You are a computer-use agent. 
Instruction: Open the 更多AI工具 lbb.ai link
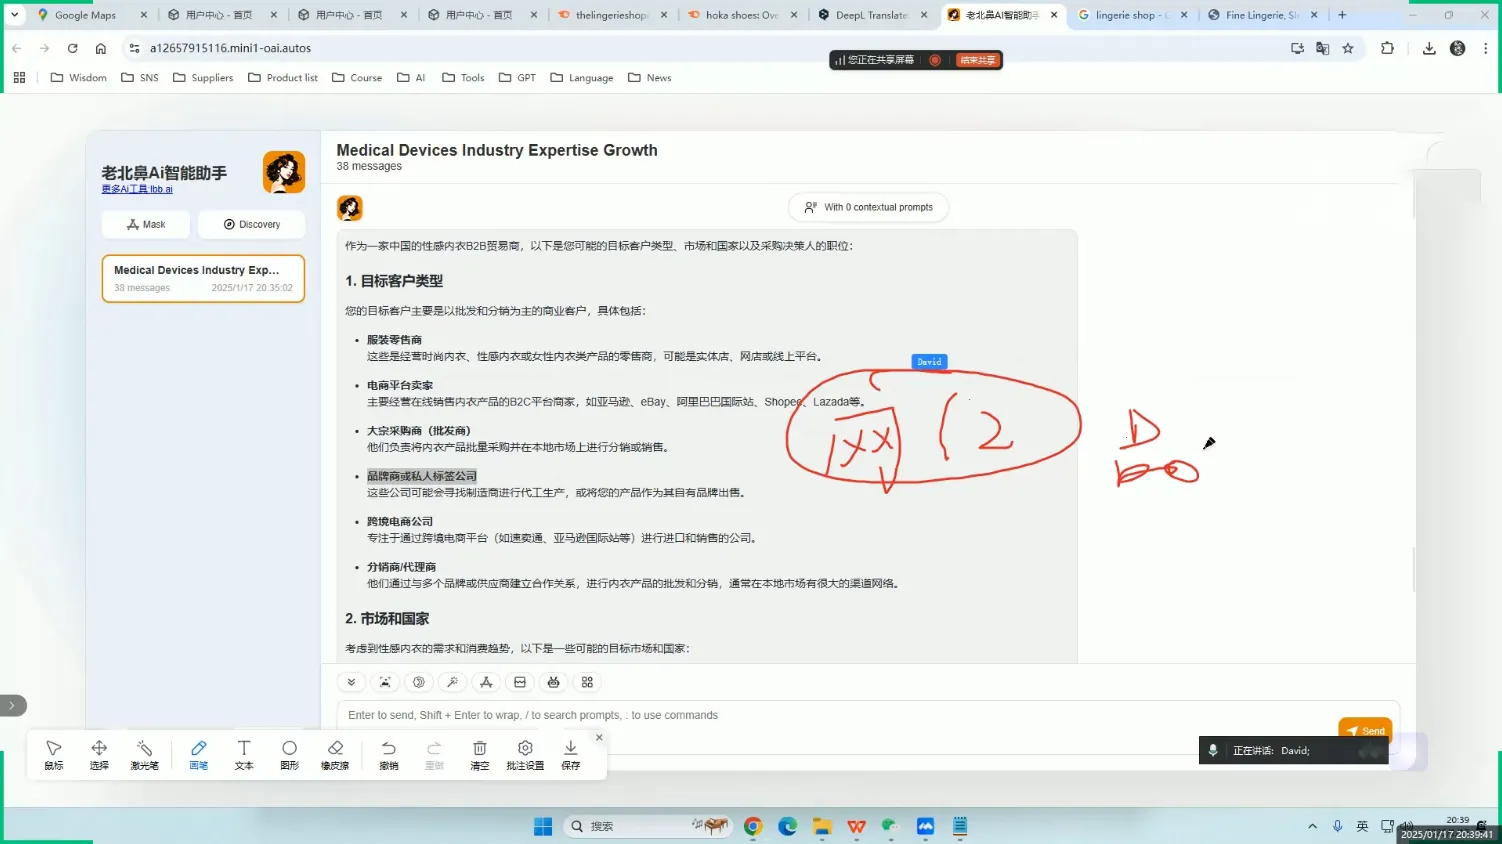pos(137,188)
